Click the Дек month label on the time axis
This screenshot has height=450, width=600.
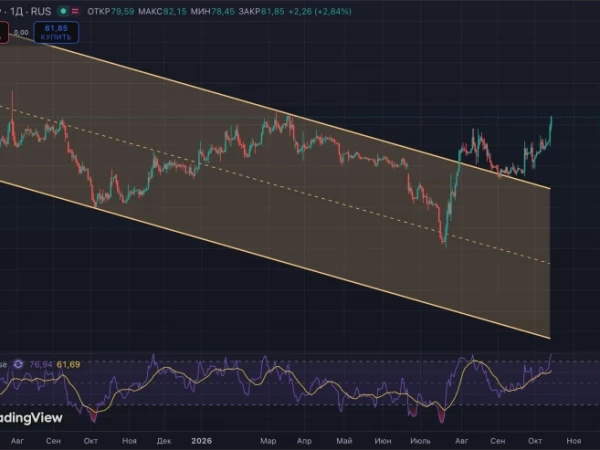point(164,441)
